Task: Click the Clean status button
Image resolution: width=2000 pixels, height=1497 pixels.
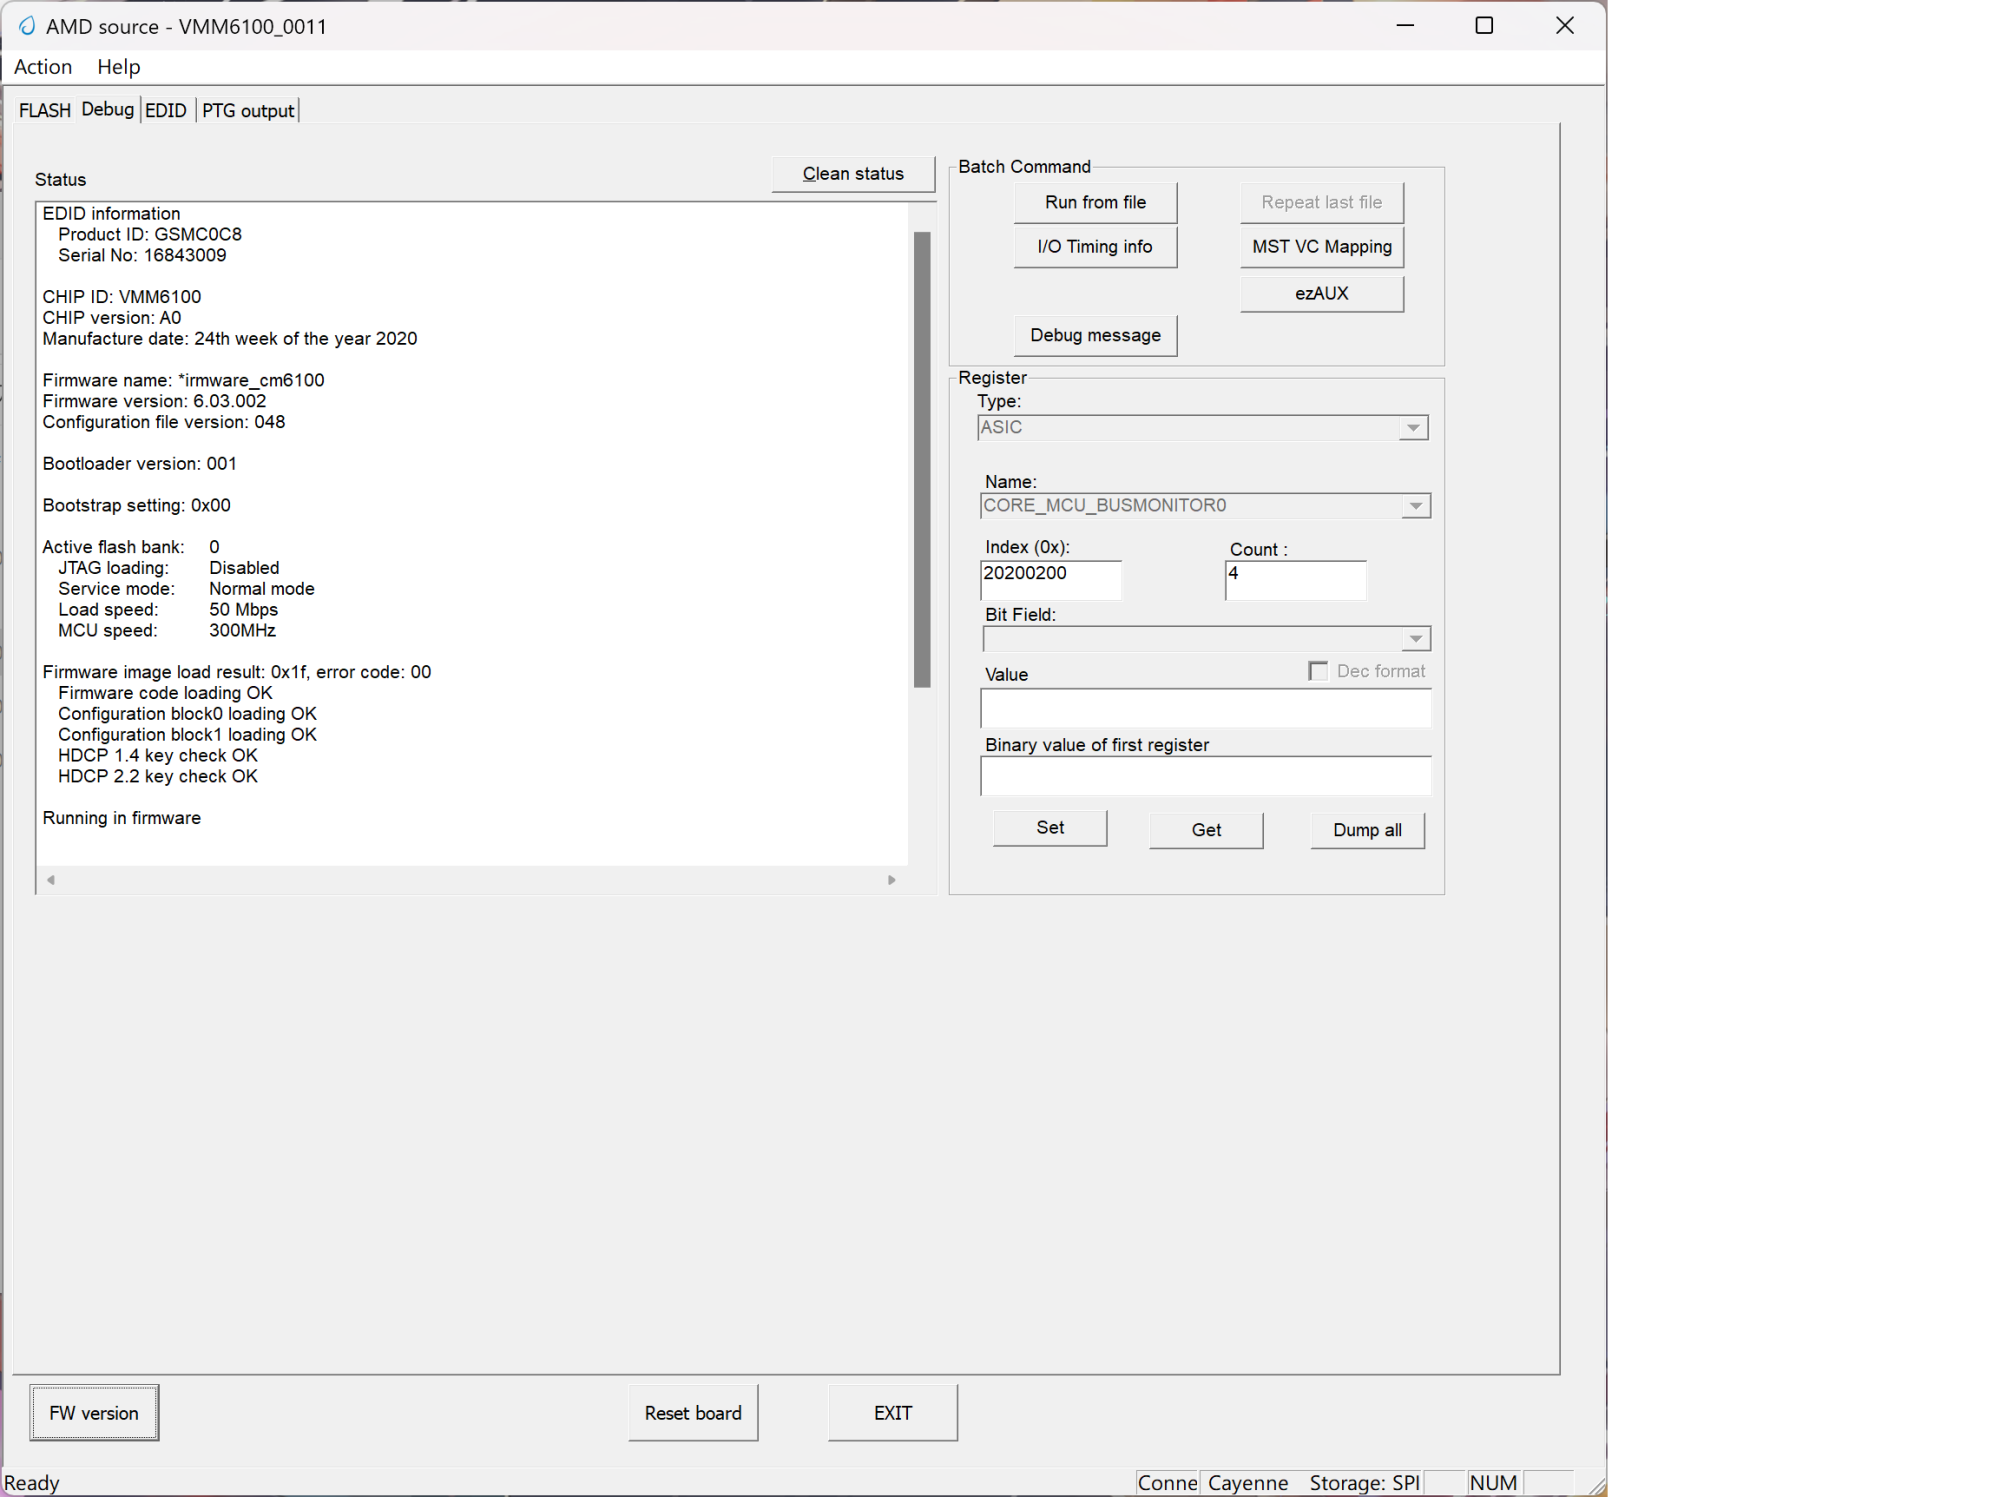Action: 852,174
